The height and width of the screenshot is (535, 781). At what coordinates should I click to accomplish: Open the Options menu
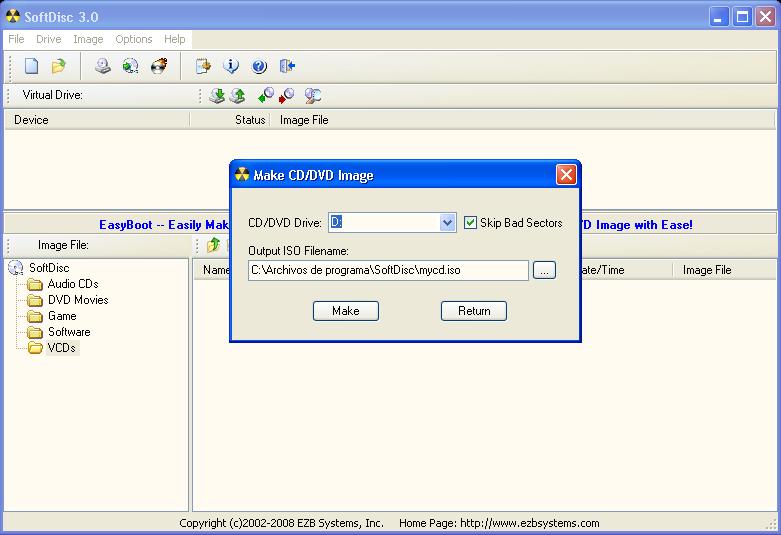[x=133, y=39]
